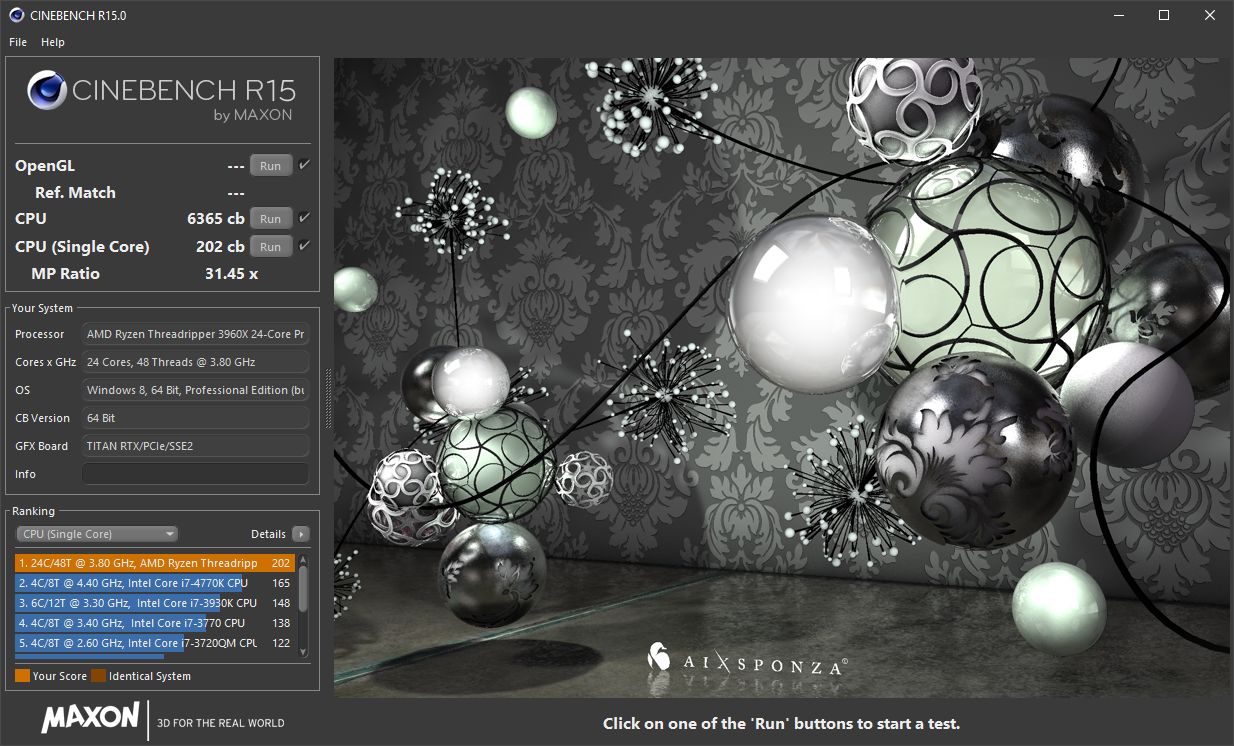Image resolution: width=1234 pixels, height=746 pixels.
Task: Click inside the Info text field
Action: tap(195, 473)
